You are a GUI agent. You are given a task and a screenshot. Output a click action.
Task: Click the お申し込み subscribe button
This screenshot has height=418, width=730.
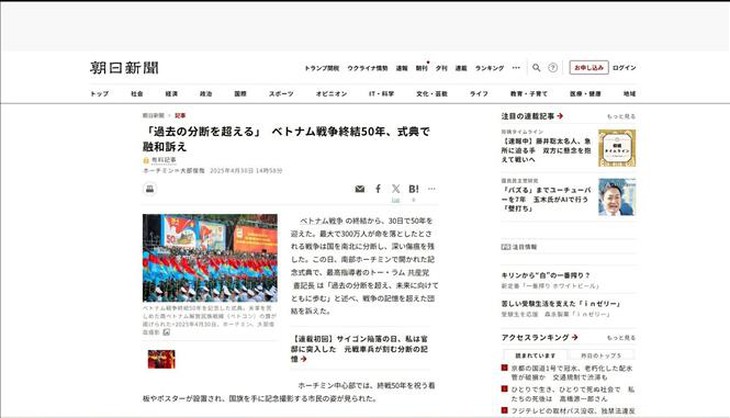pyautogui.click(x=589, y=67)
